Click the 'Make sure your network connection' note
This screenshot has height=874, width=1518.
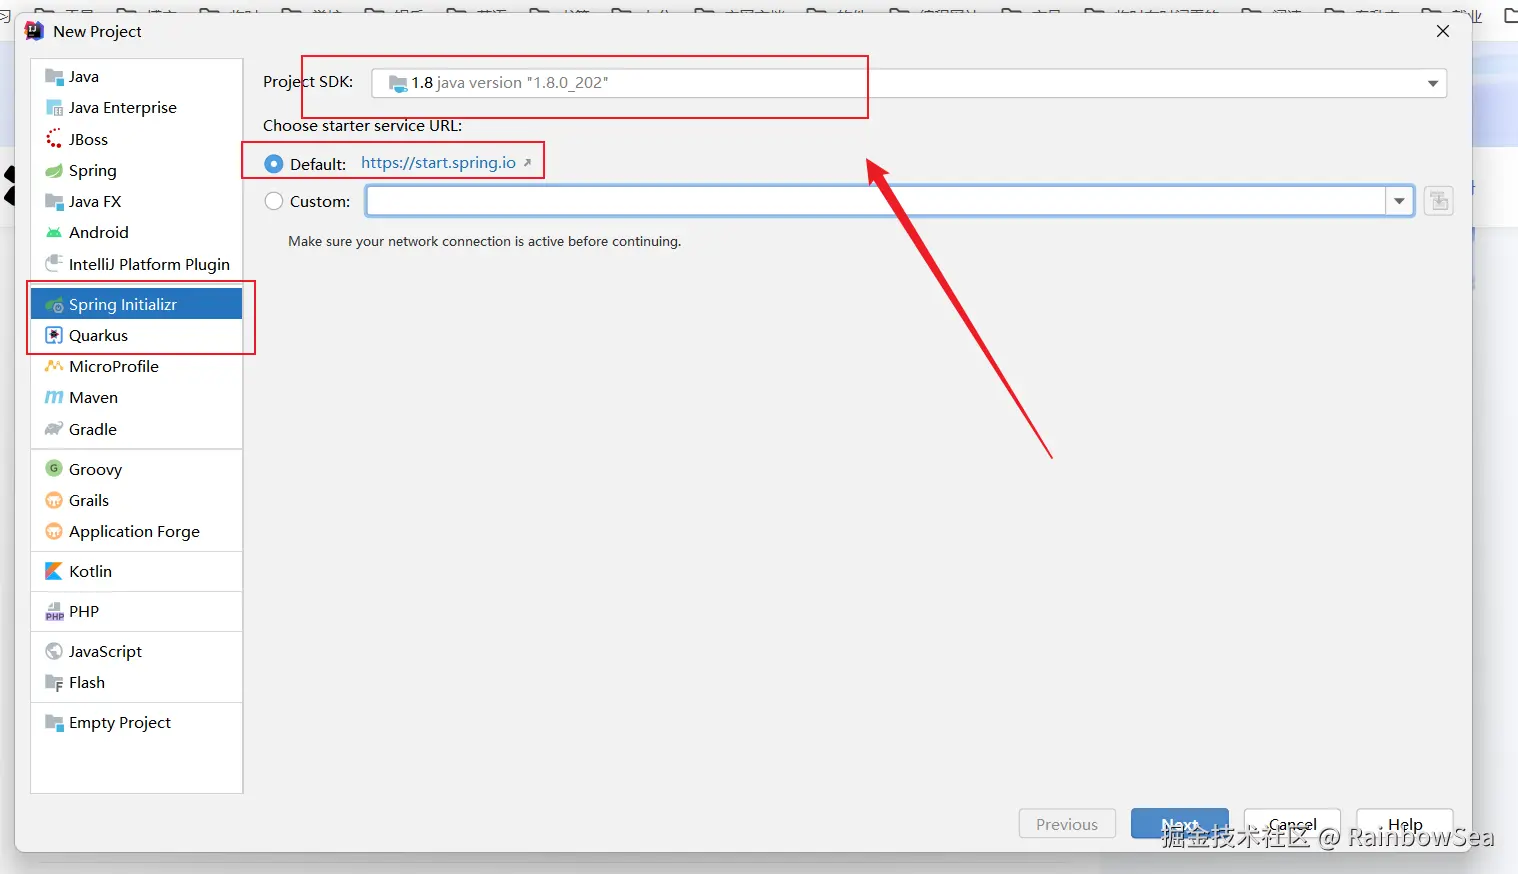pyautogui.click(x=485, y=241)
